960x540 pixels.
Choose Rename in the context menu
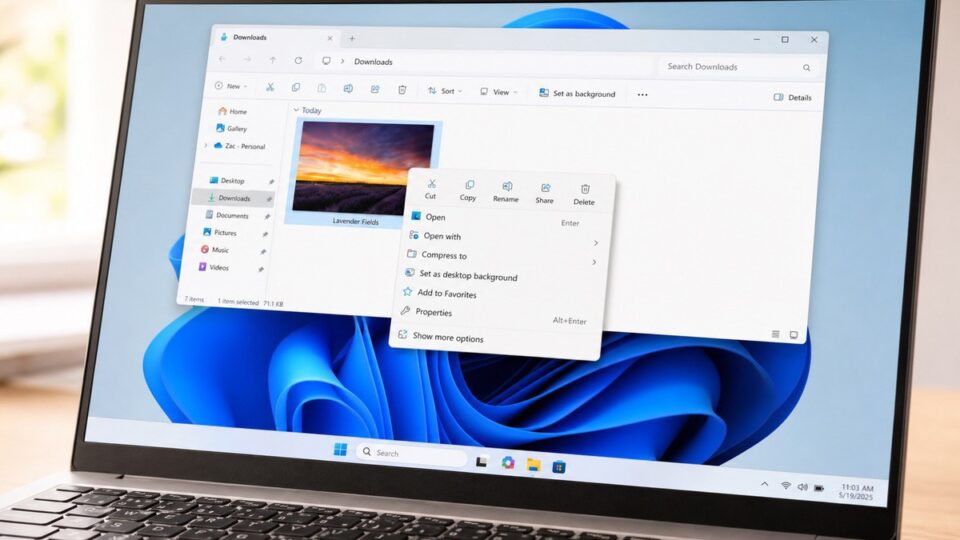click(506, 192)
